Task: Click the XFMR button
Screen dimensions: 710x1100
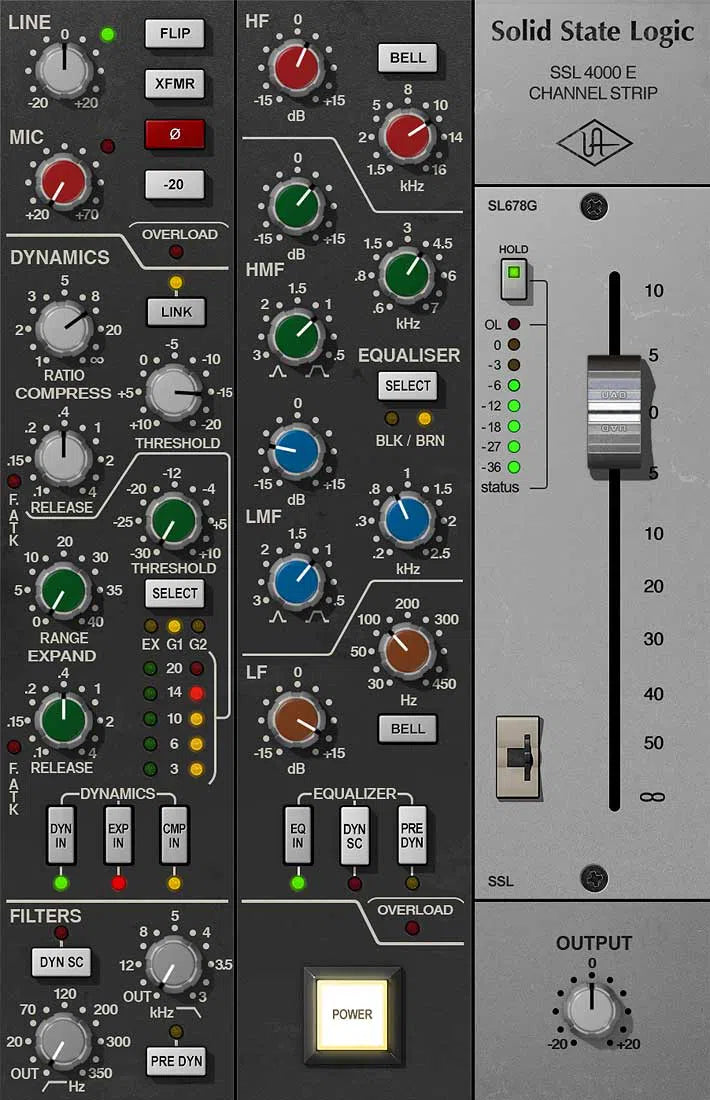Action: point(174,83)
